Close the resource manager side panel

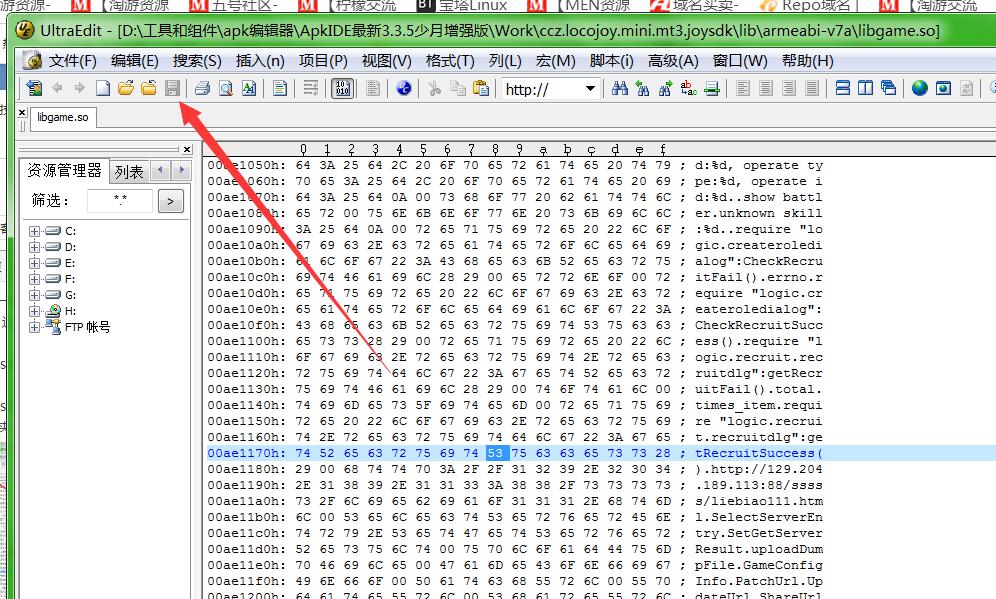point(186,150)
